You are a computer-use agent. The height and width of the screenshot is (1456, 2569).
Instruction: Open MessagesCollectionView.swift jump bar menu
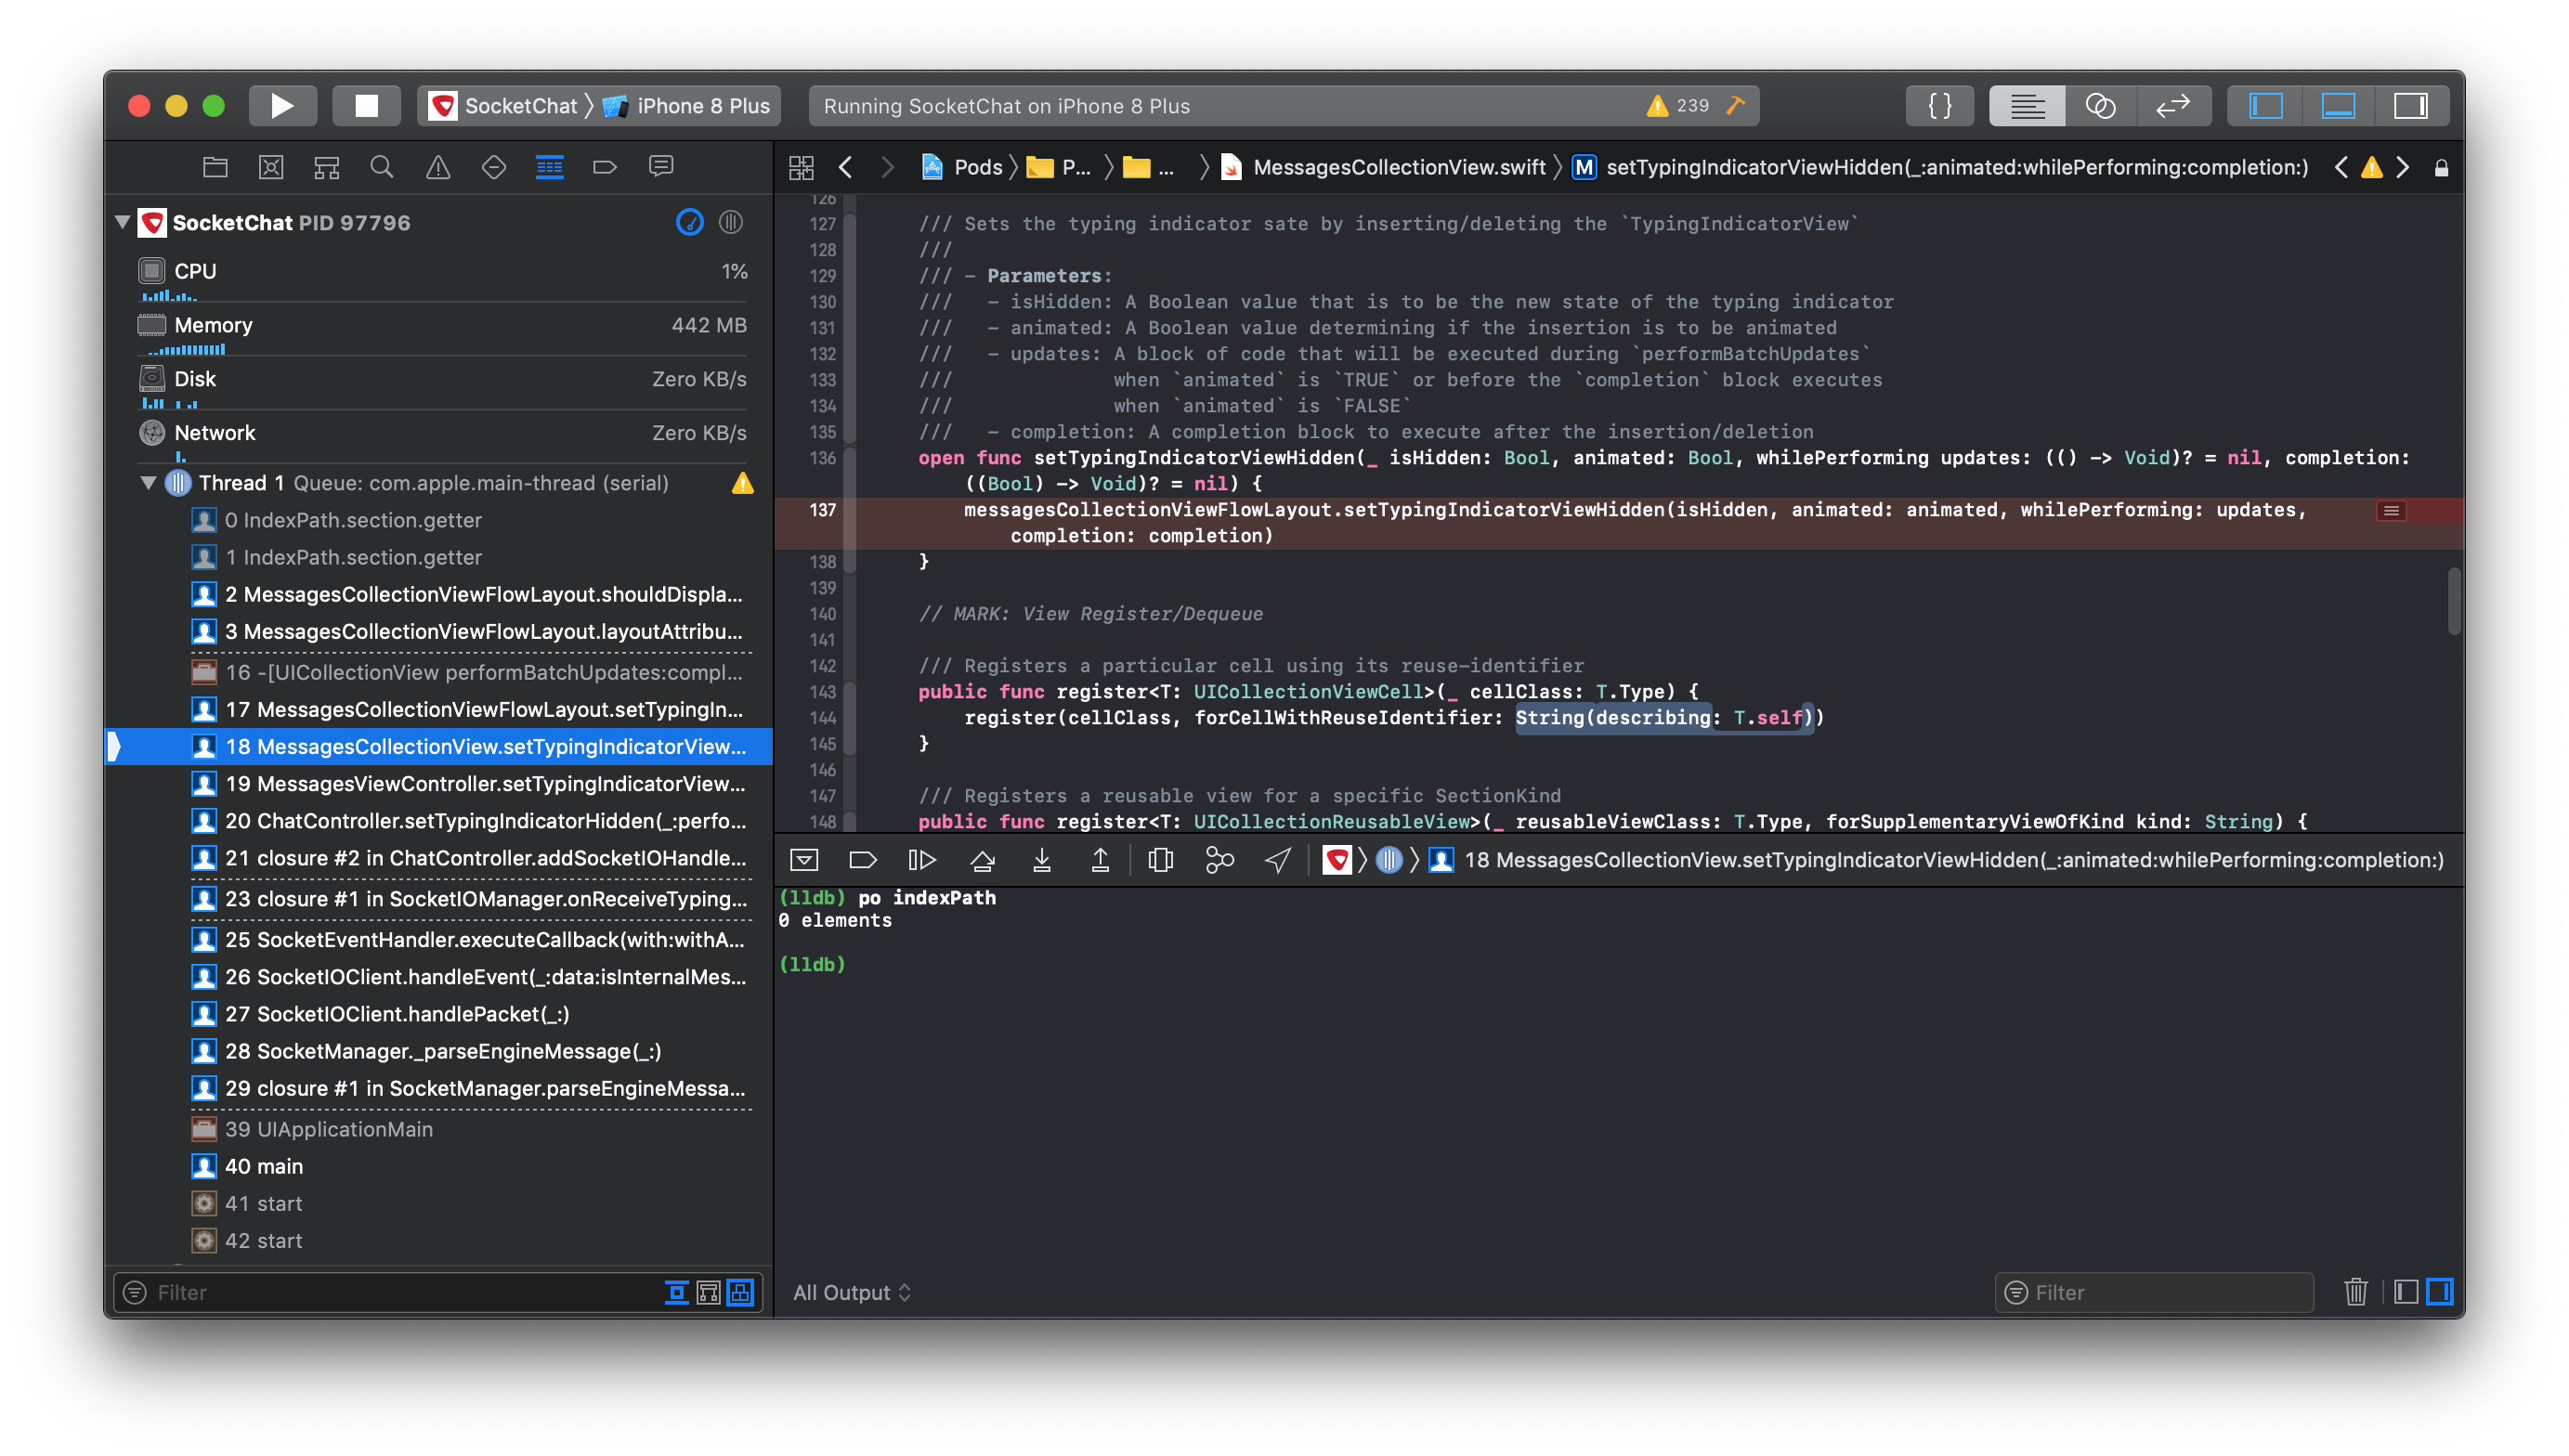(x=1384, y=167)
